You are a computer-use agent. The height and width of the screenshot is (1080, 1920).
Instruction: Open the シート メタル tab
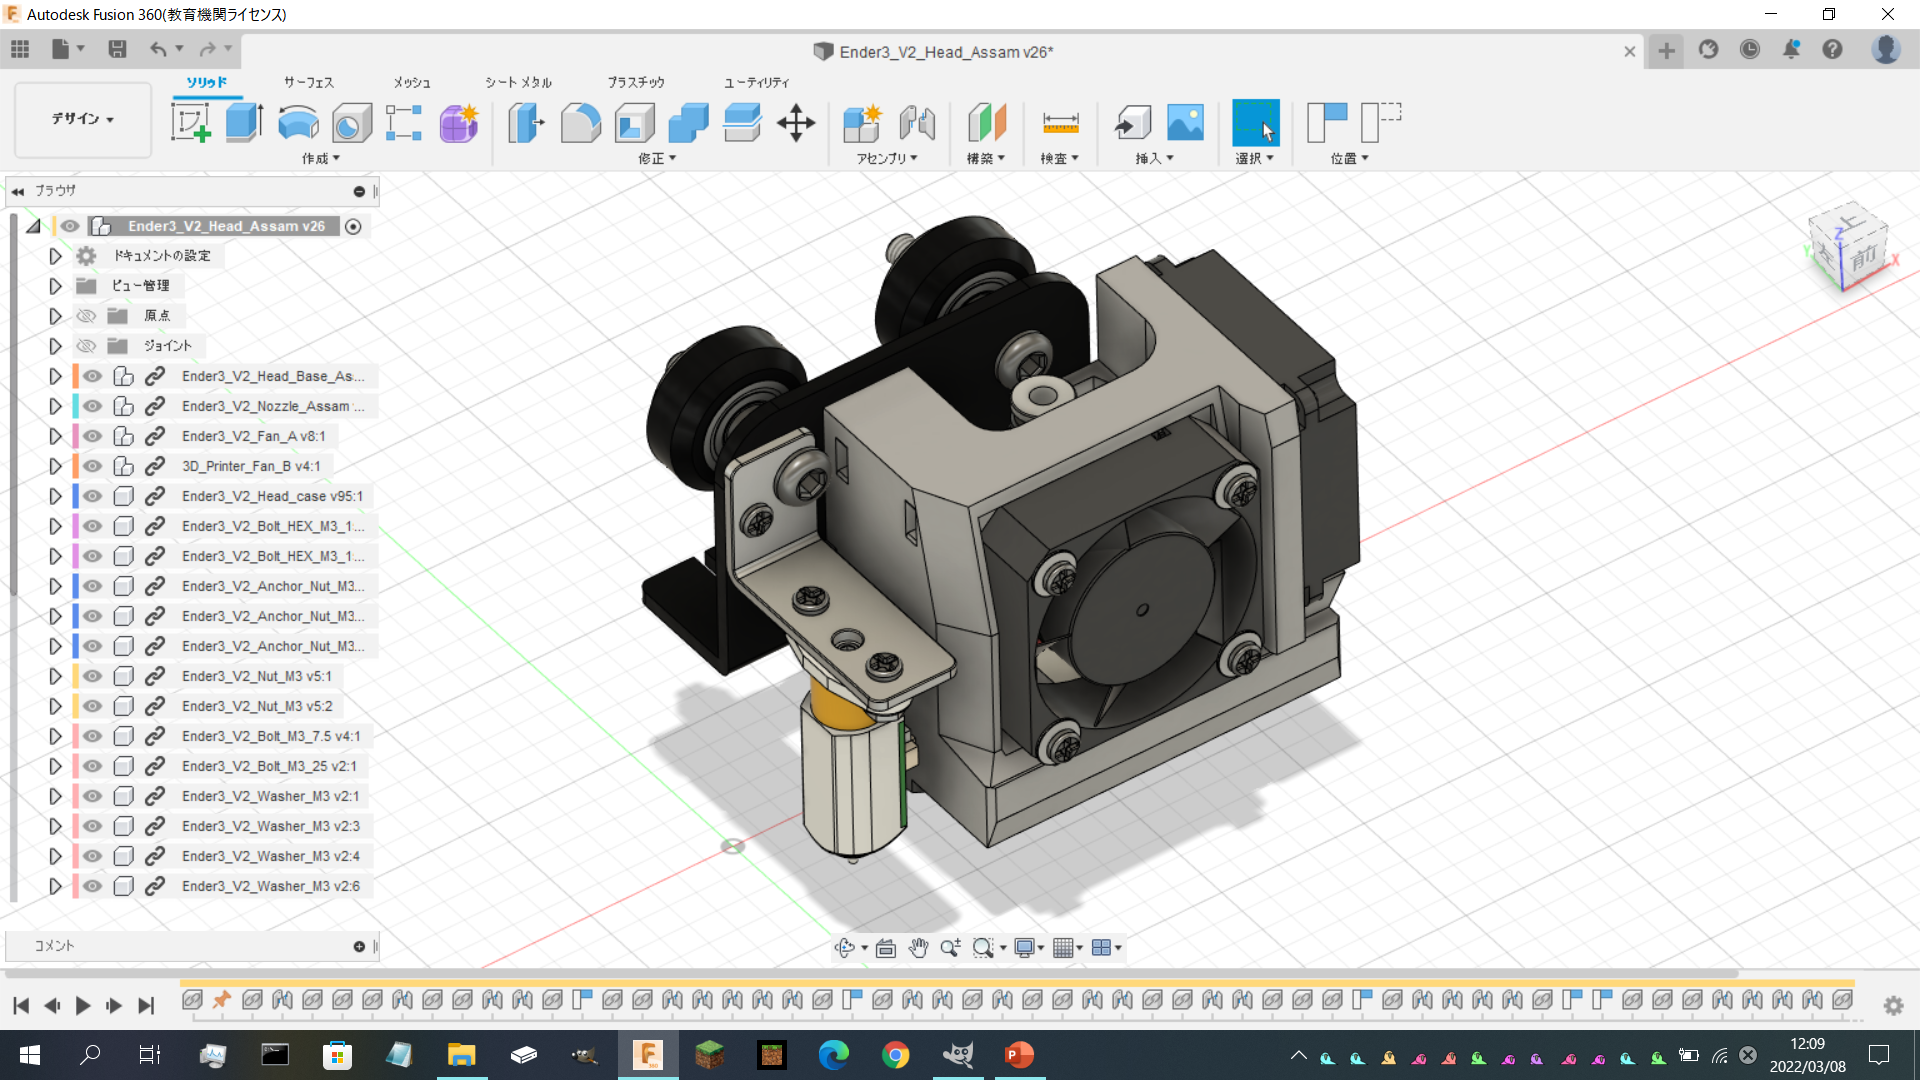[x=518, y=82]
